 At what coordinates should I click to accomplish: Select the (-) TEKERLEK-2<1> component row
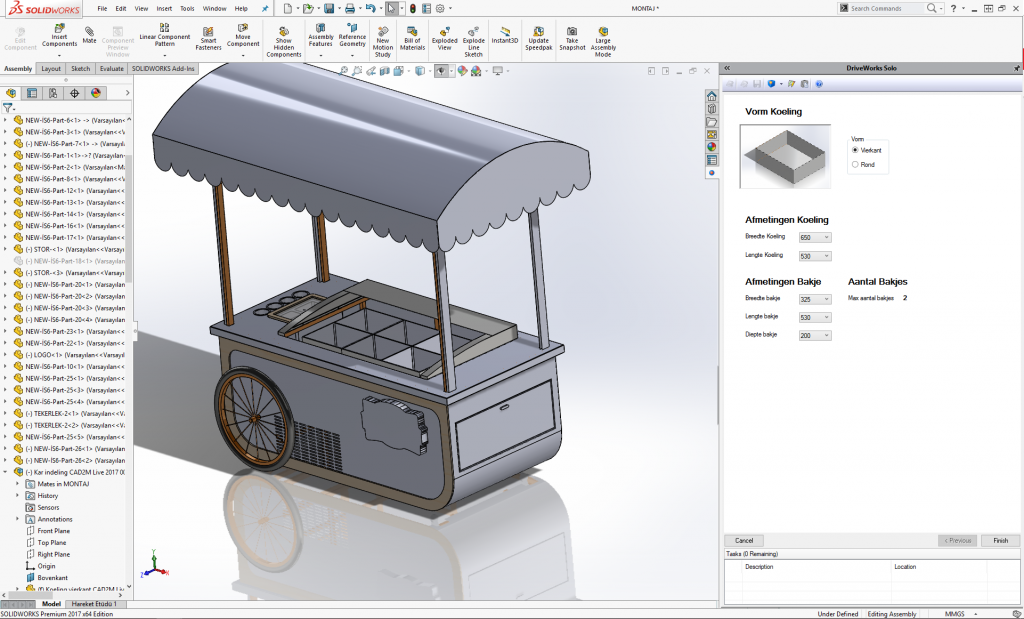[69, 413]
